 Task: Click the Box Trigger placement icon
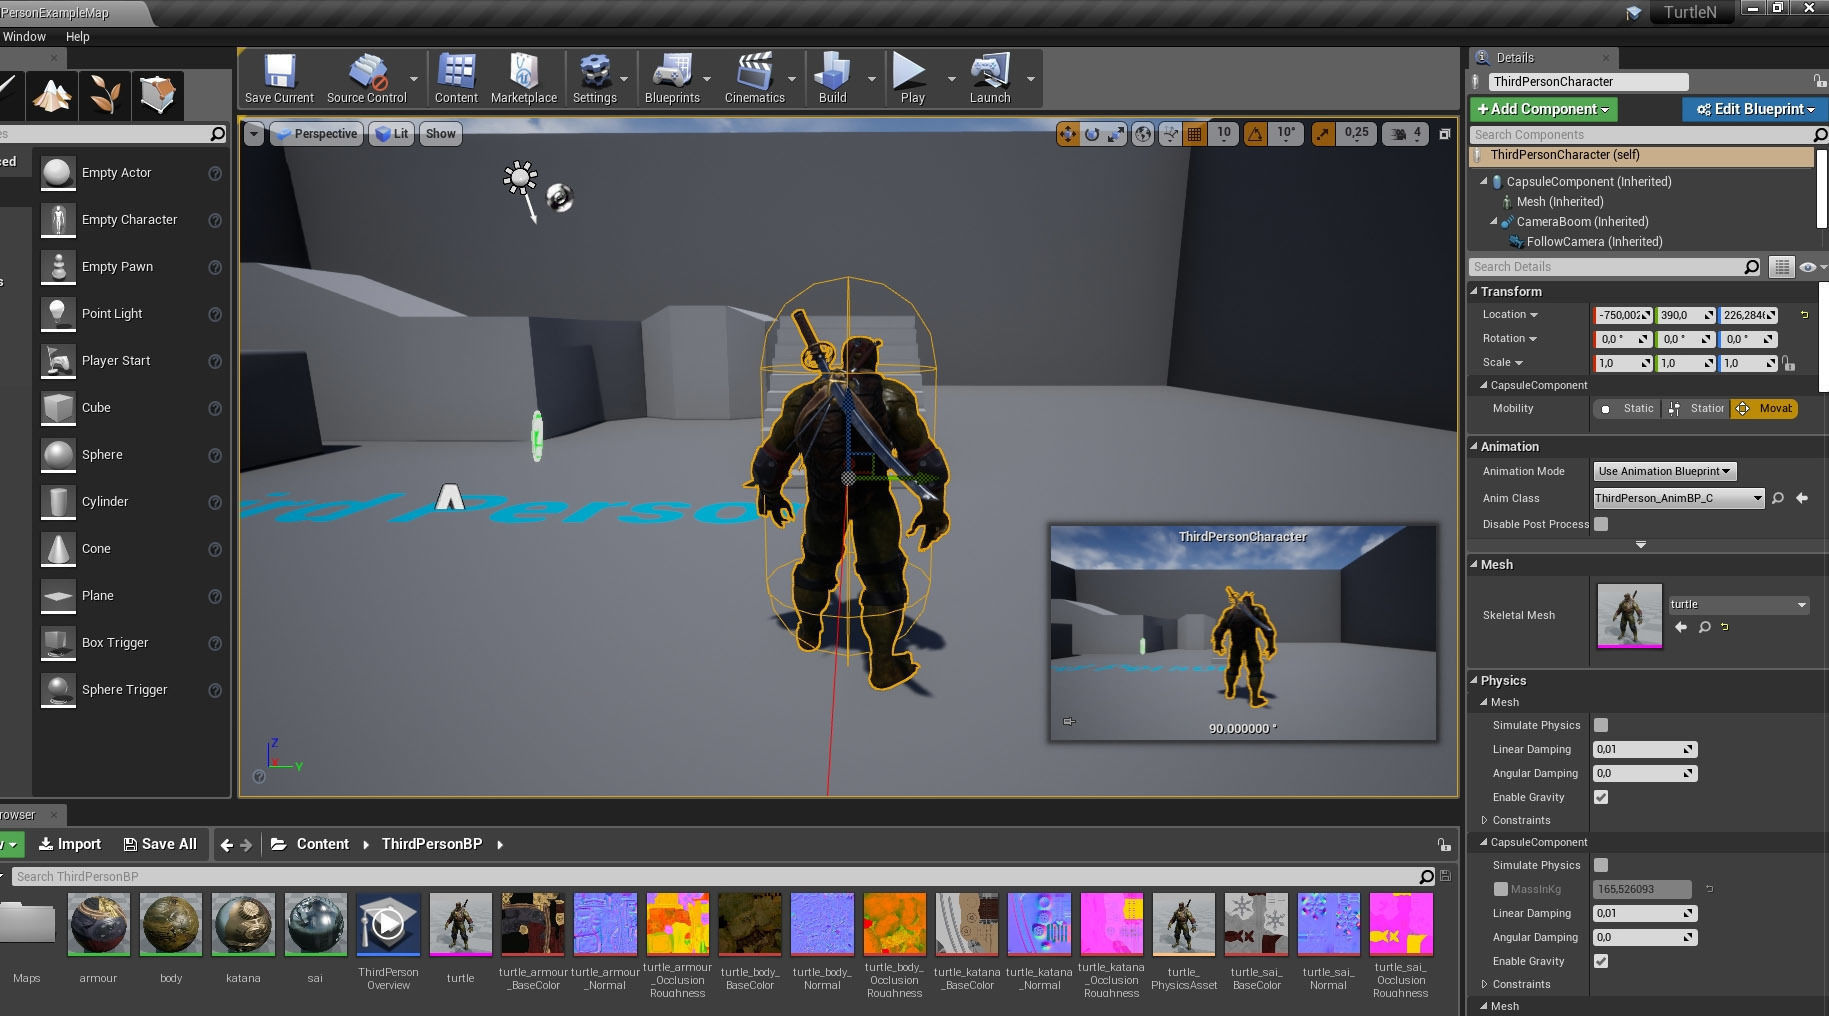58,643
